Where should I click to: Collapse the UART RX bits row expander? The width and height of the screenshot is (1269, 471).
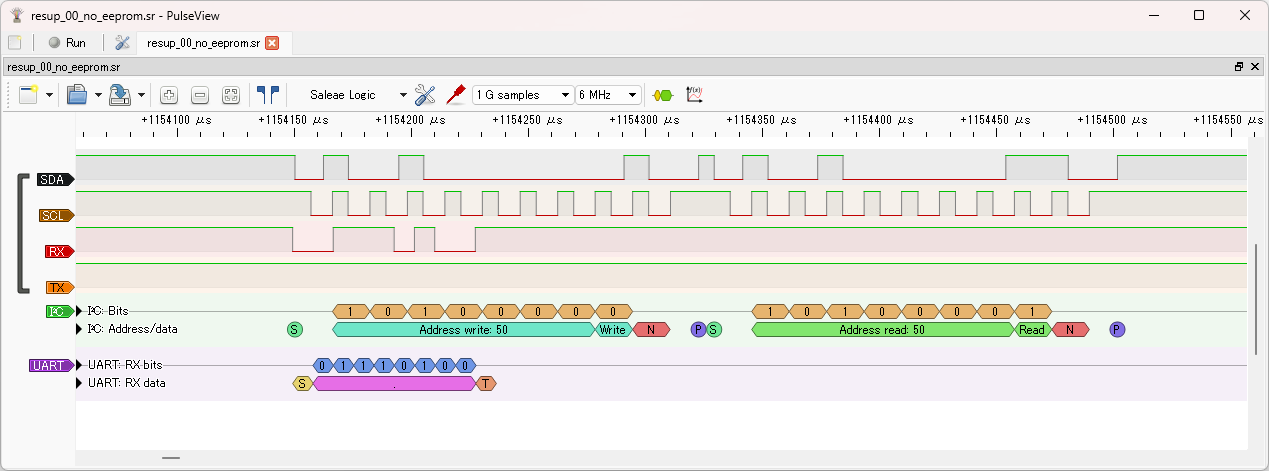81,366
